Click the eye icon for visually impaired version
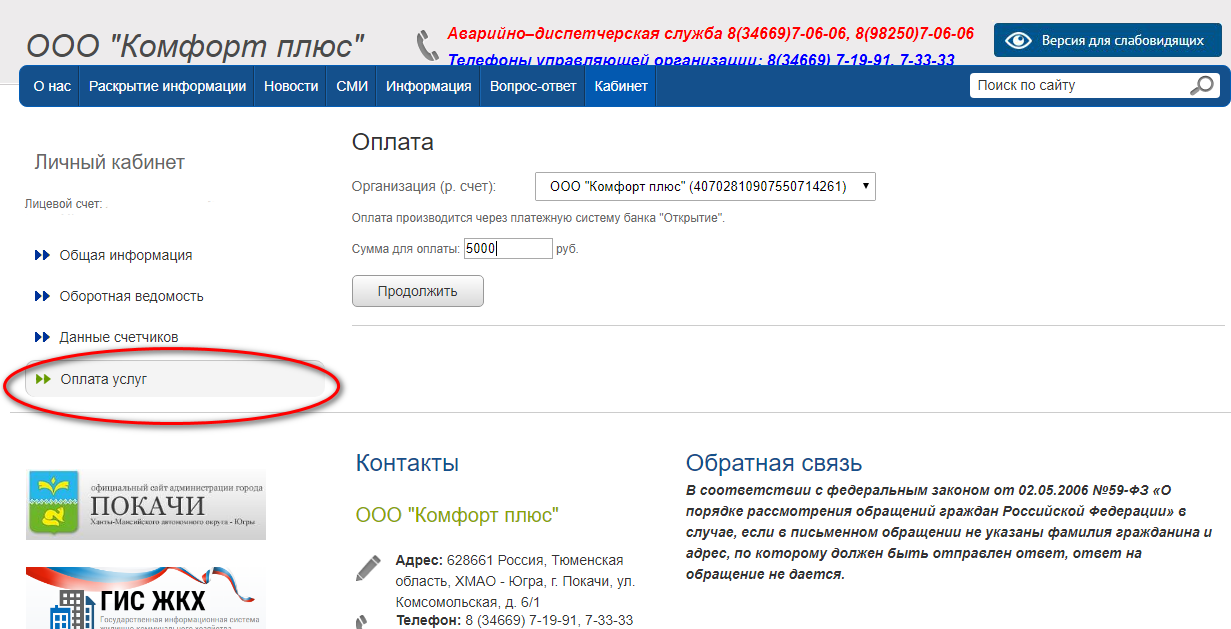 (x=1019, y=41)
